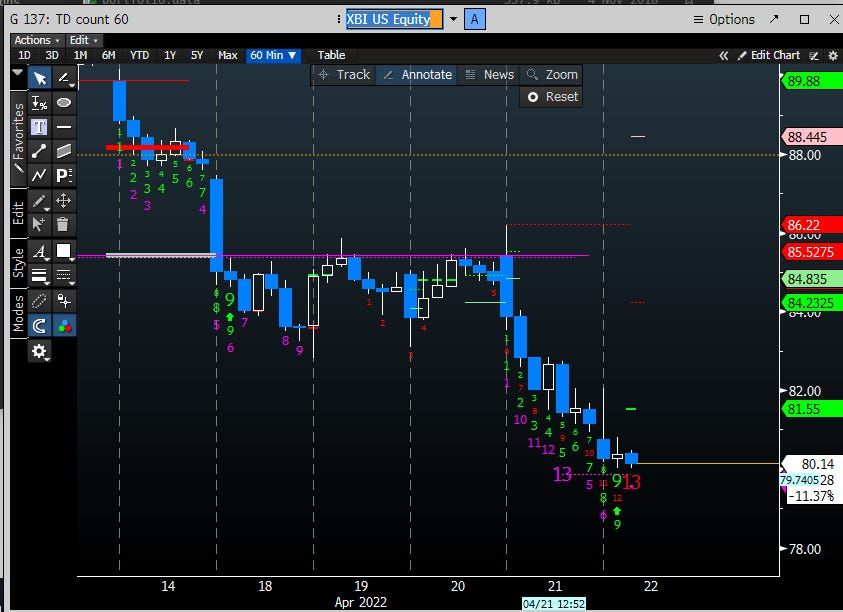The width and height of the screenshot is (843, 612).
Task: Click the 04/21 12:52 date marker
Action: click(x=554, y=604)
